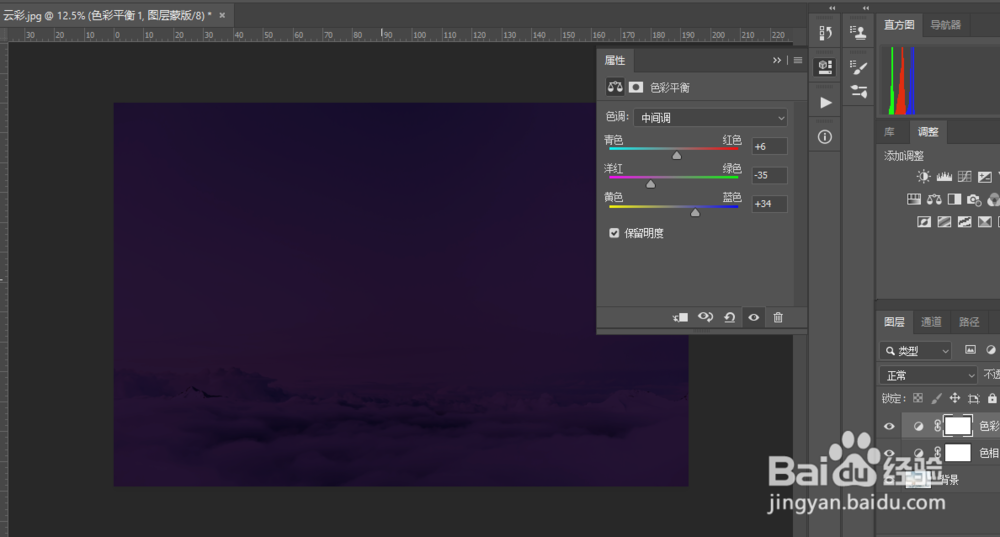Lock transparent pixels in Layers panel
Screen dimensions: 1000x537
[x=918, y=398]
